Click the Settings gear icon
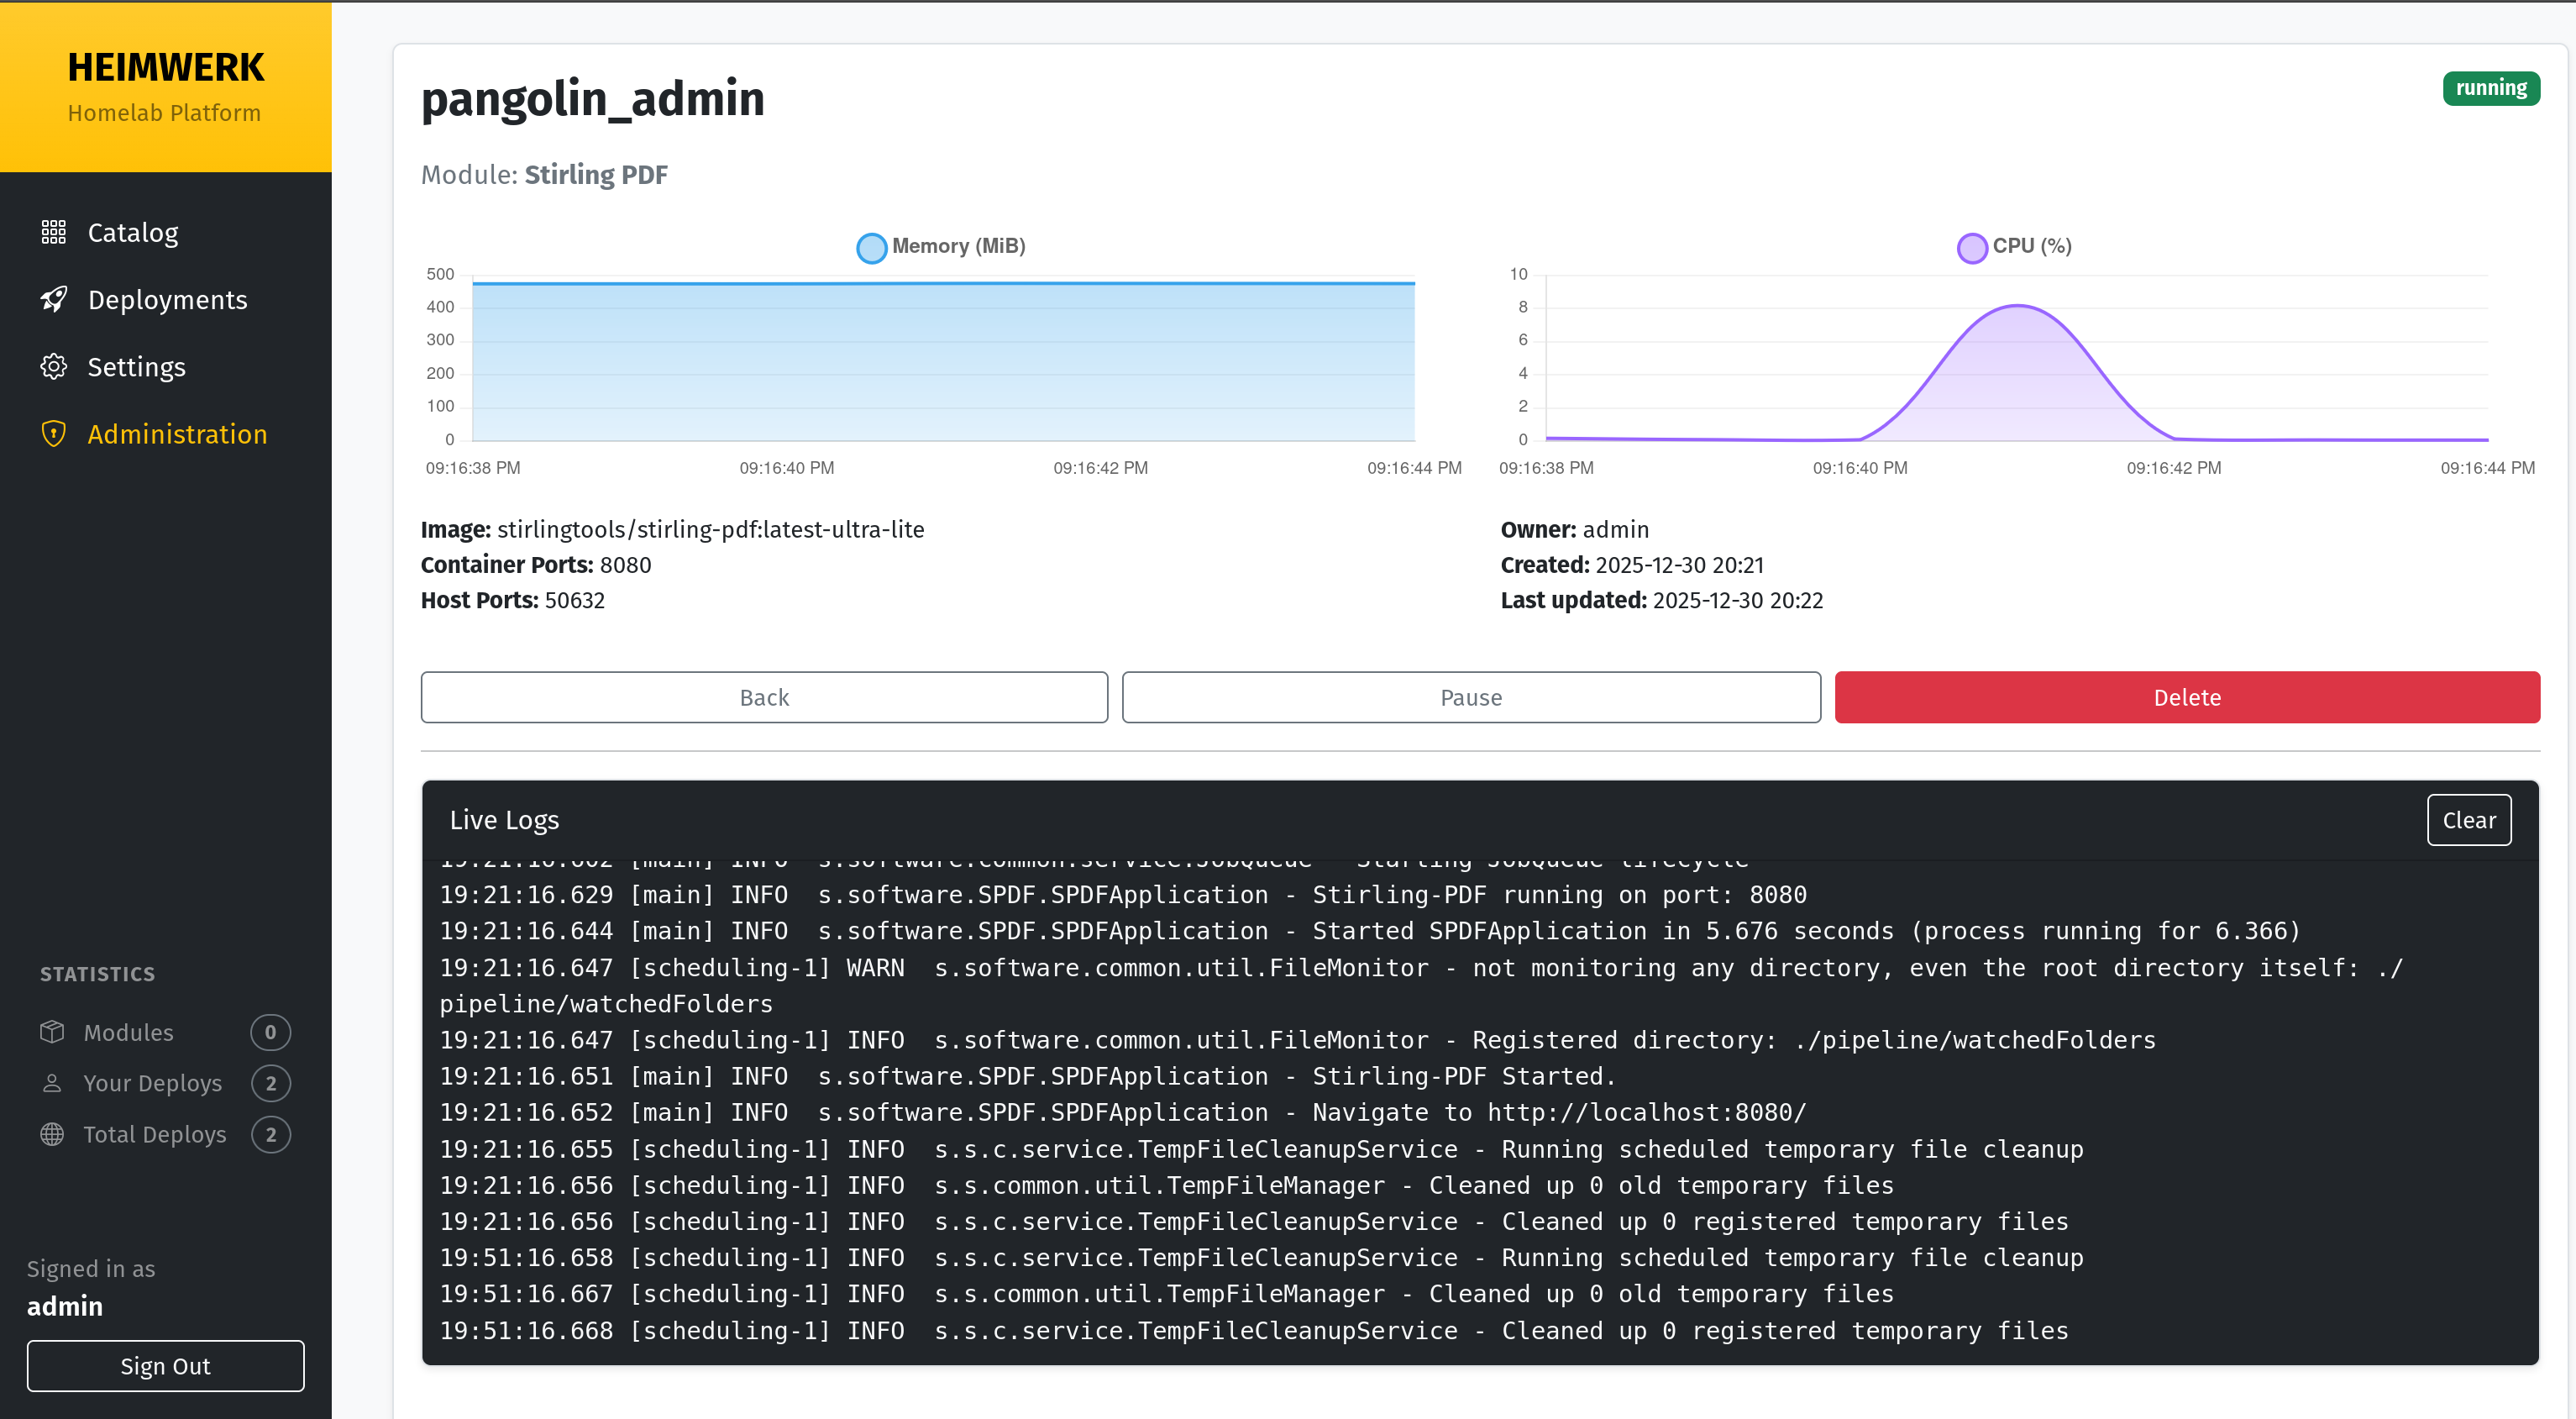The height and width of the screenshot is (1419, 2576). tap(53, 366)
